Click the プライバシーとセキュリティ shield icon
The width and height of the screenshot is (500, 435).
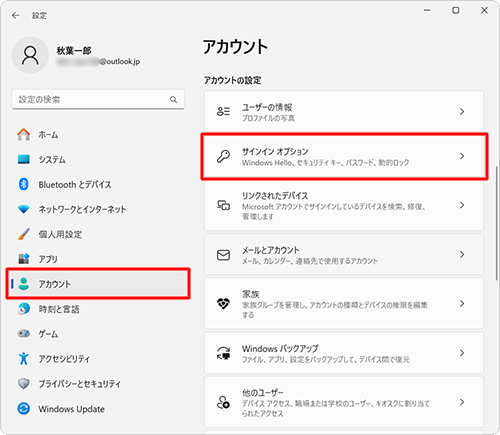[24, 383]
